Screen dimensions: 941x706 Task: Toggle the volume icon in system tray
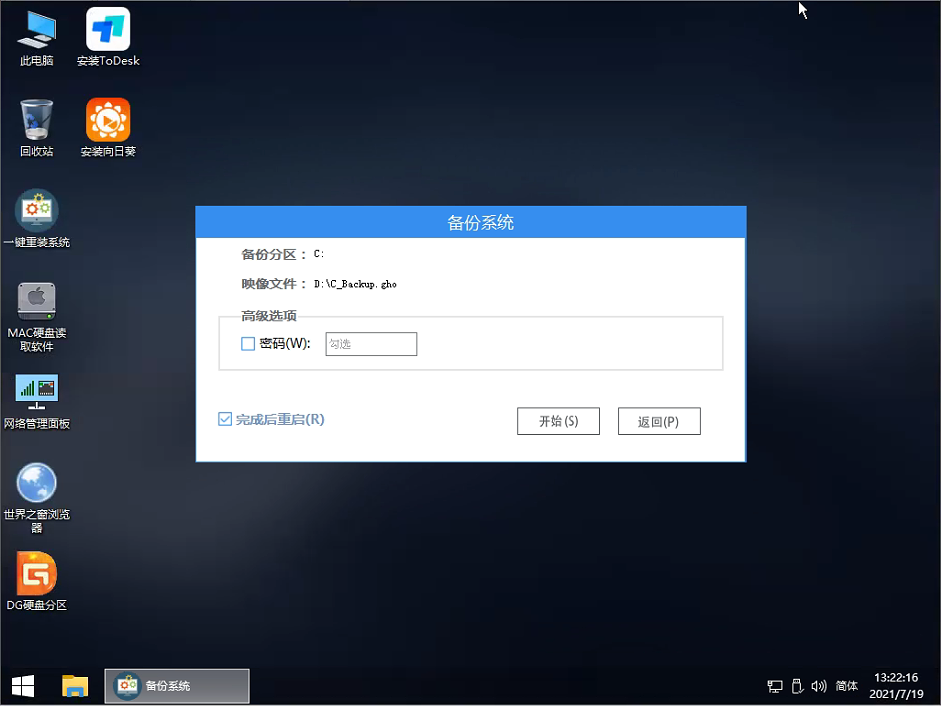pyautogui.click(x=819, y=686)
